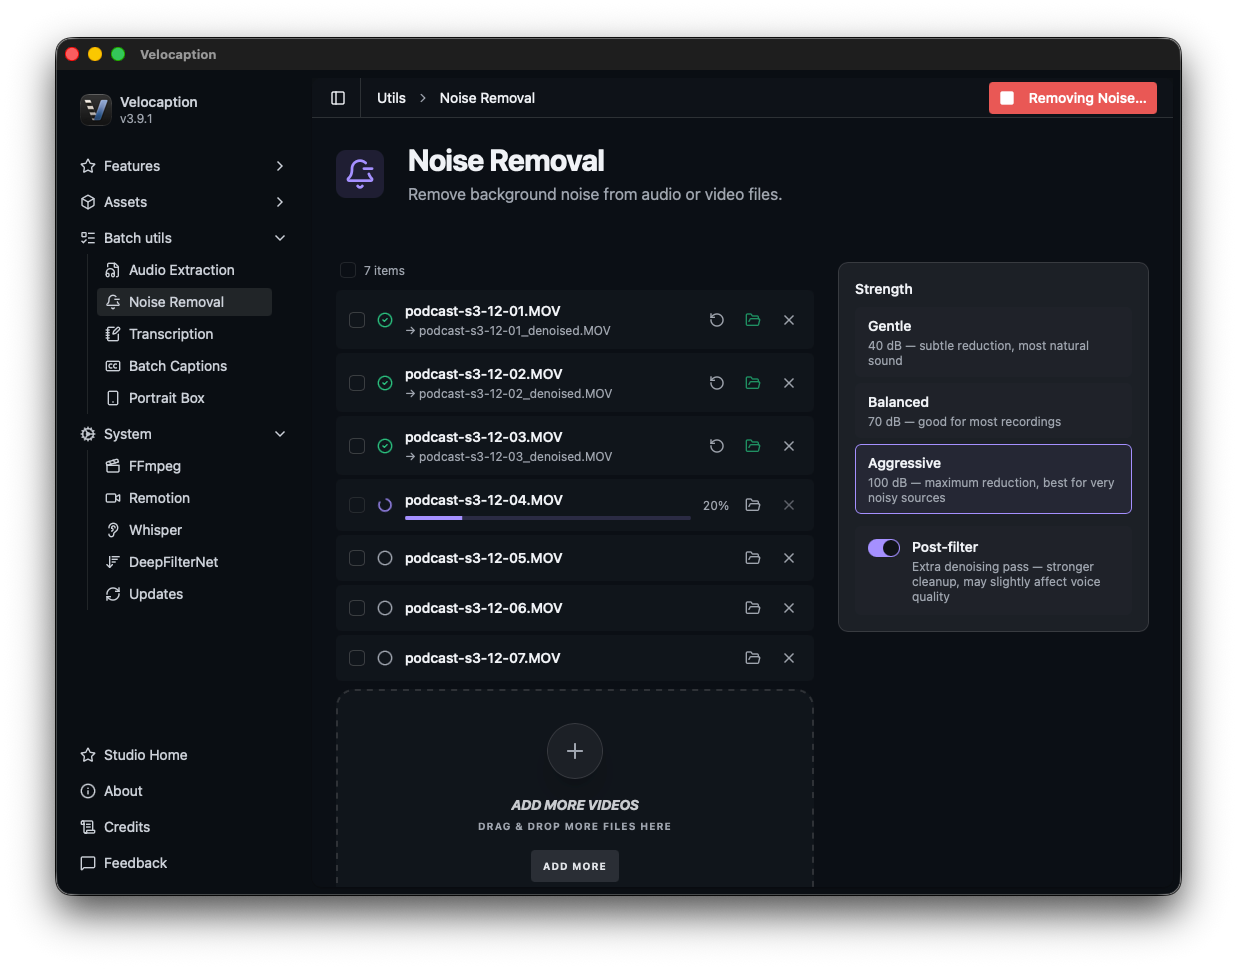Check the box for podcast-s3-12-02.MOV
The width and height of the screenshot is (1237, 969).
coord(357,383)
